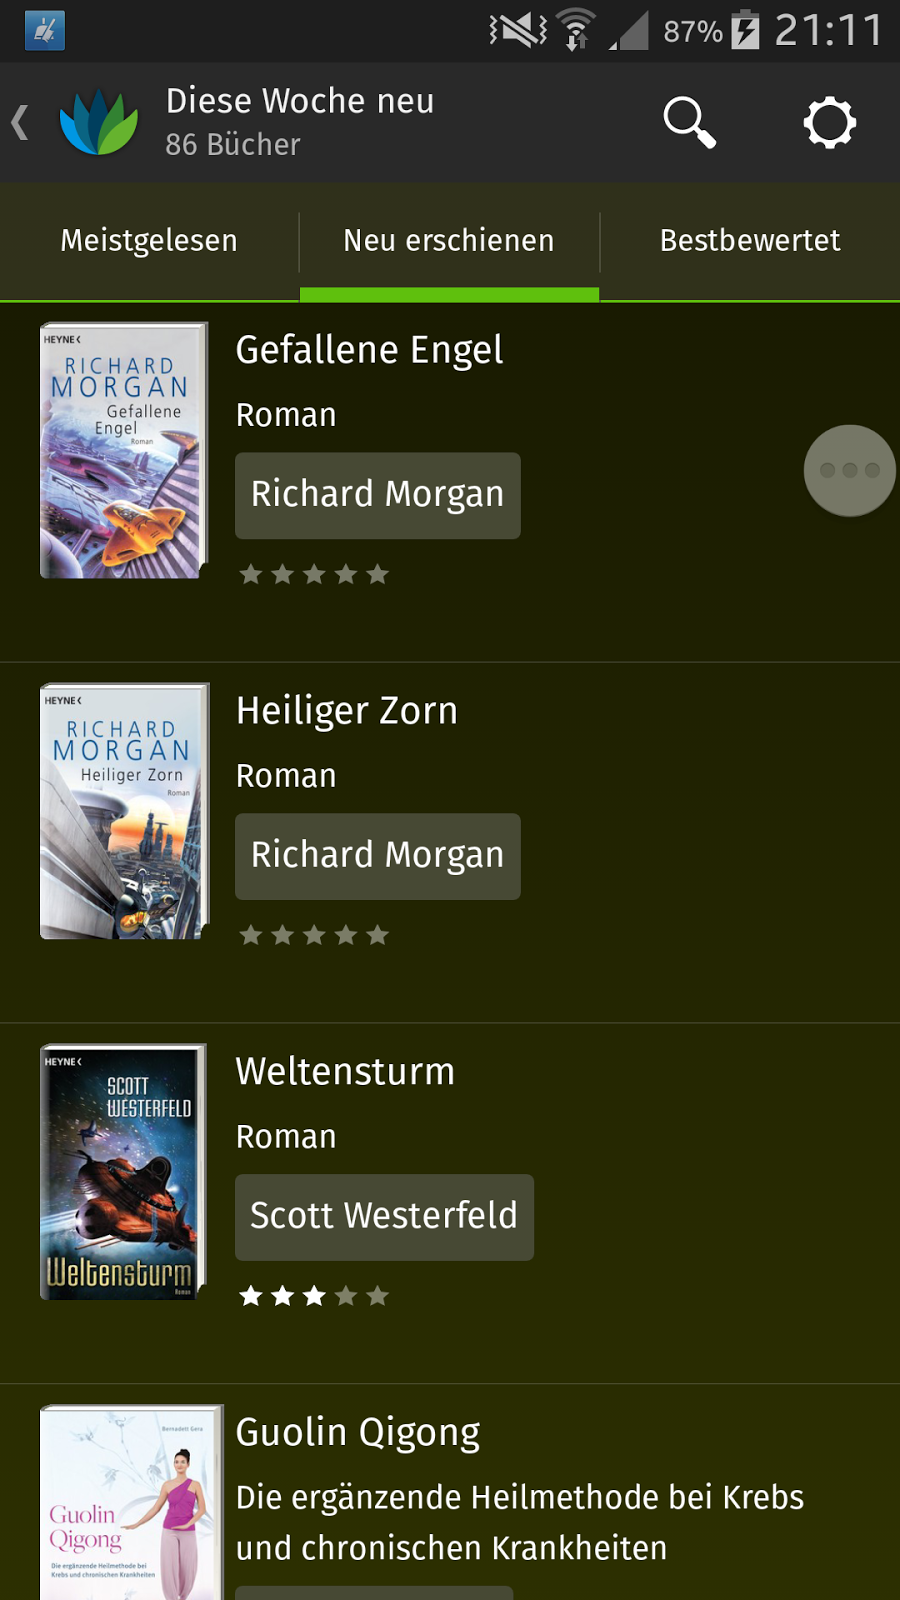Image resolution: width=900 pixels, height=1600 pixels.
Task: Open the settings gear icon
Action: [829, 122]
